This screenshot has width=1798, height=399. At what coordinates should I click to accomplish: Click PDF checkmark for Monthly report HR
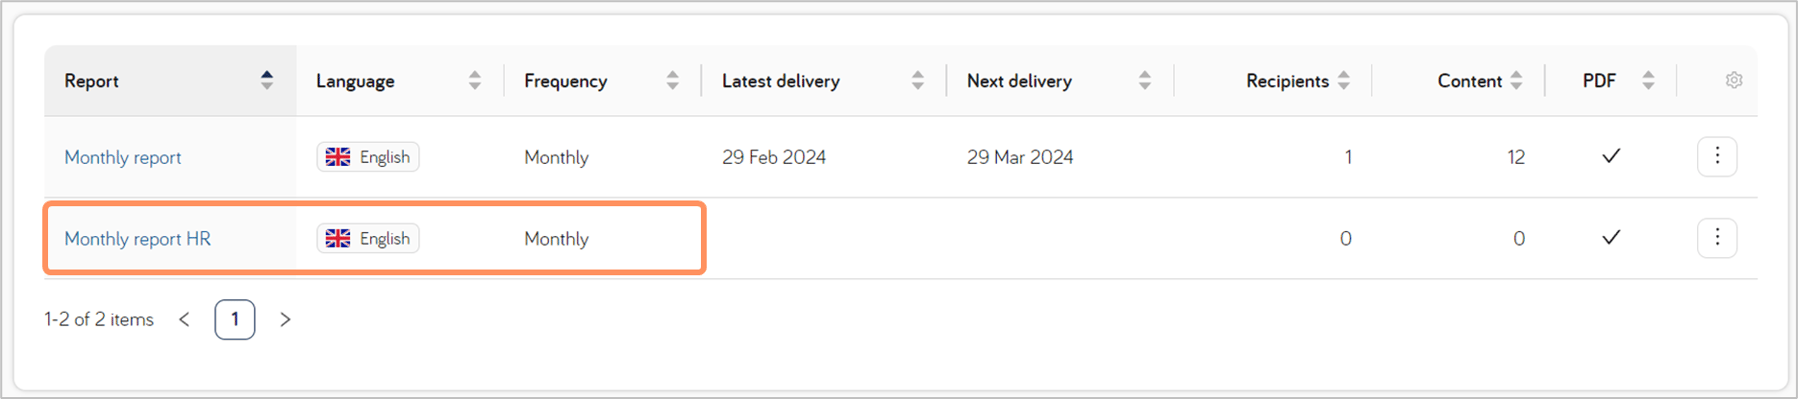[x=1611, y=238]
